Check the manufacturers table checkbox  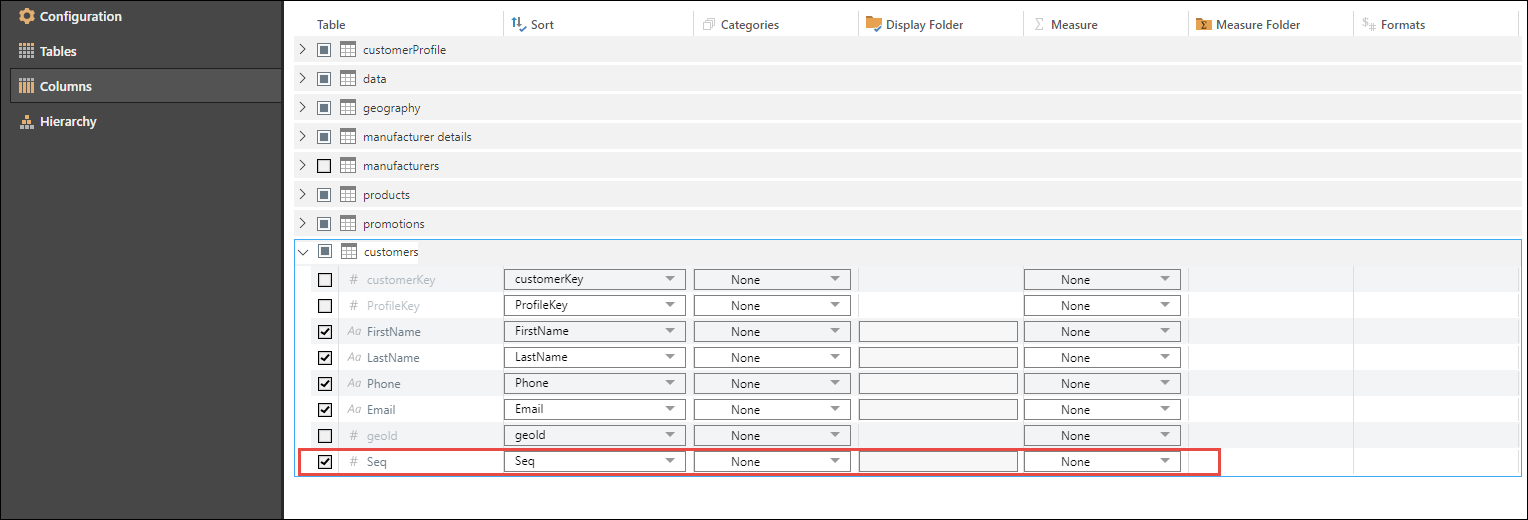324,166
